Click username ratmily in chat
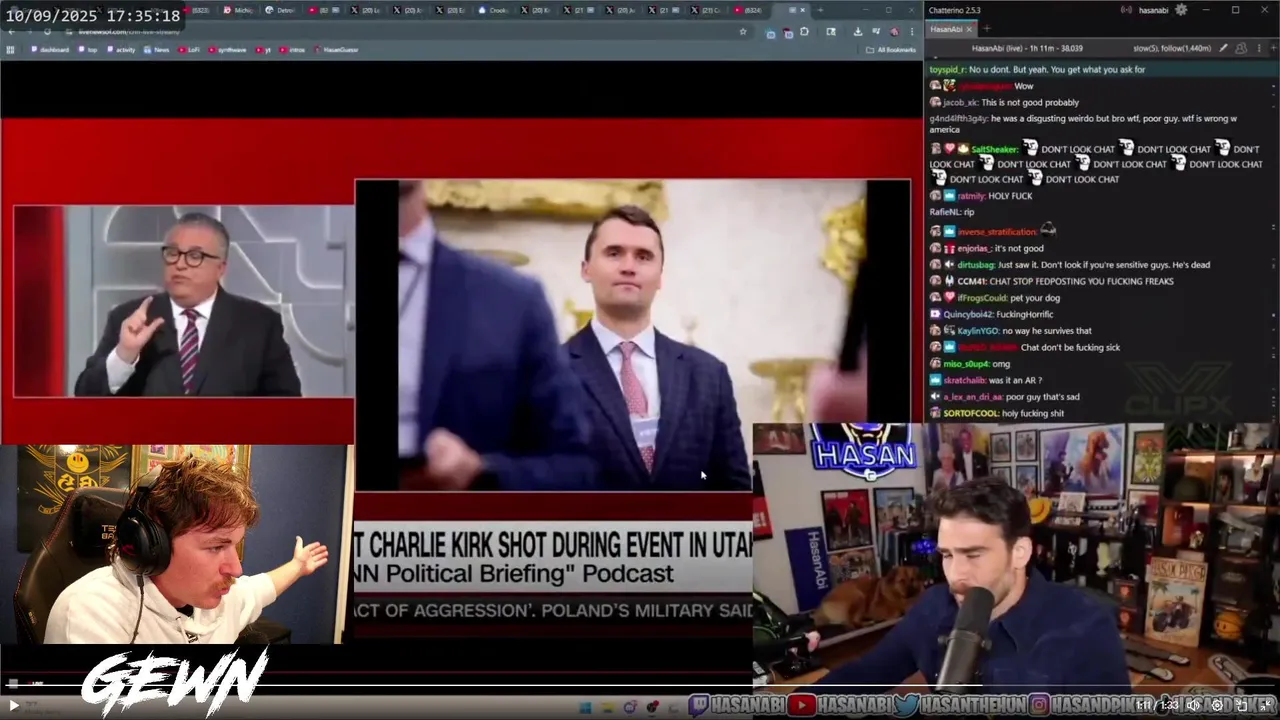1280x720 pixels. pos(970,196)
